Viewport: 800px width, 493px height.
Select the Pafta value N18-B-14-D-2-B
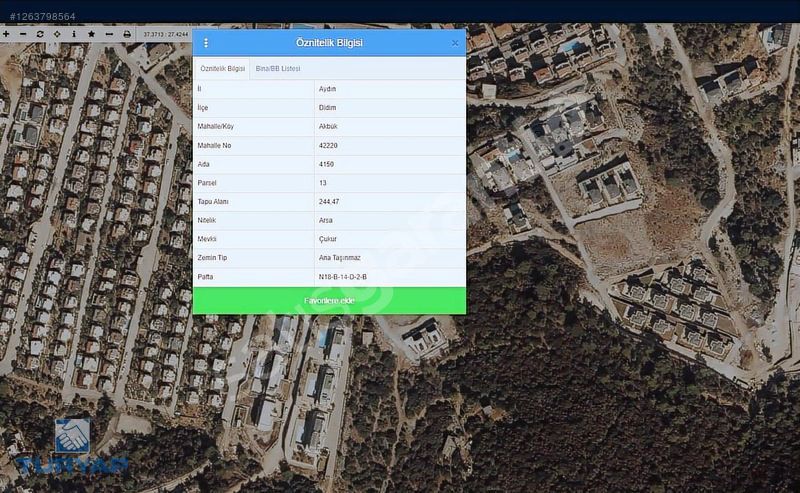[x=342, y=277]
